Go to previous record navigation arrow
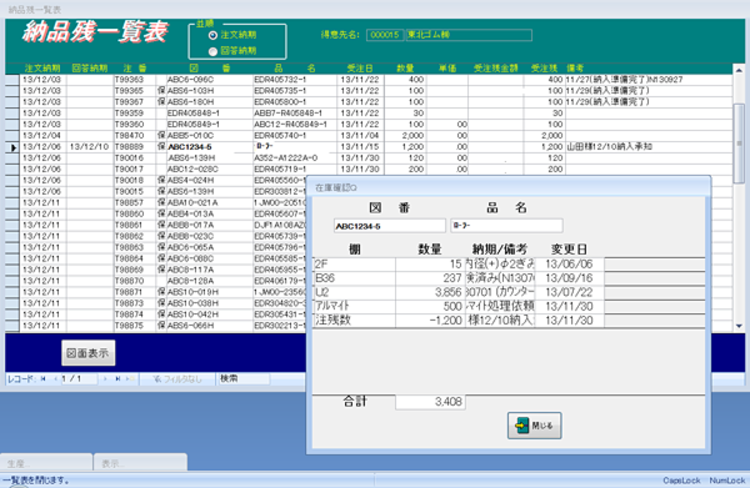Image resolution: width=750 pixels, height=488 pixels. tap(55, 379)
